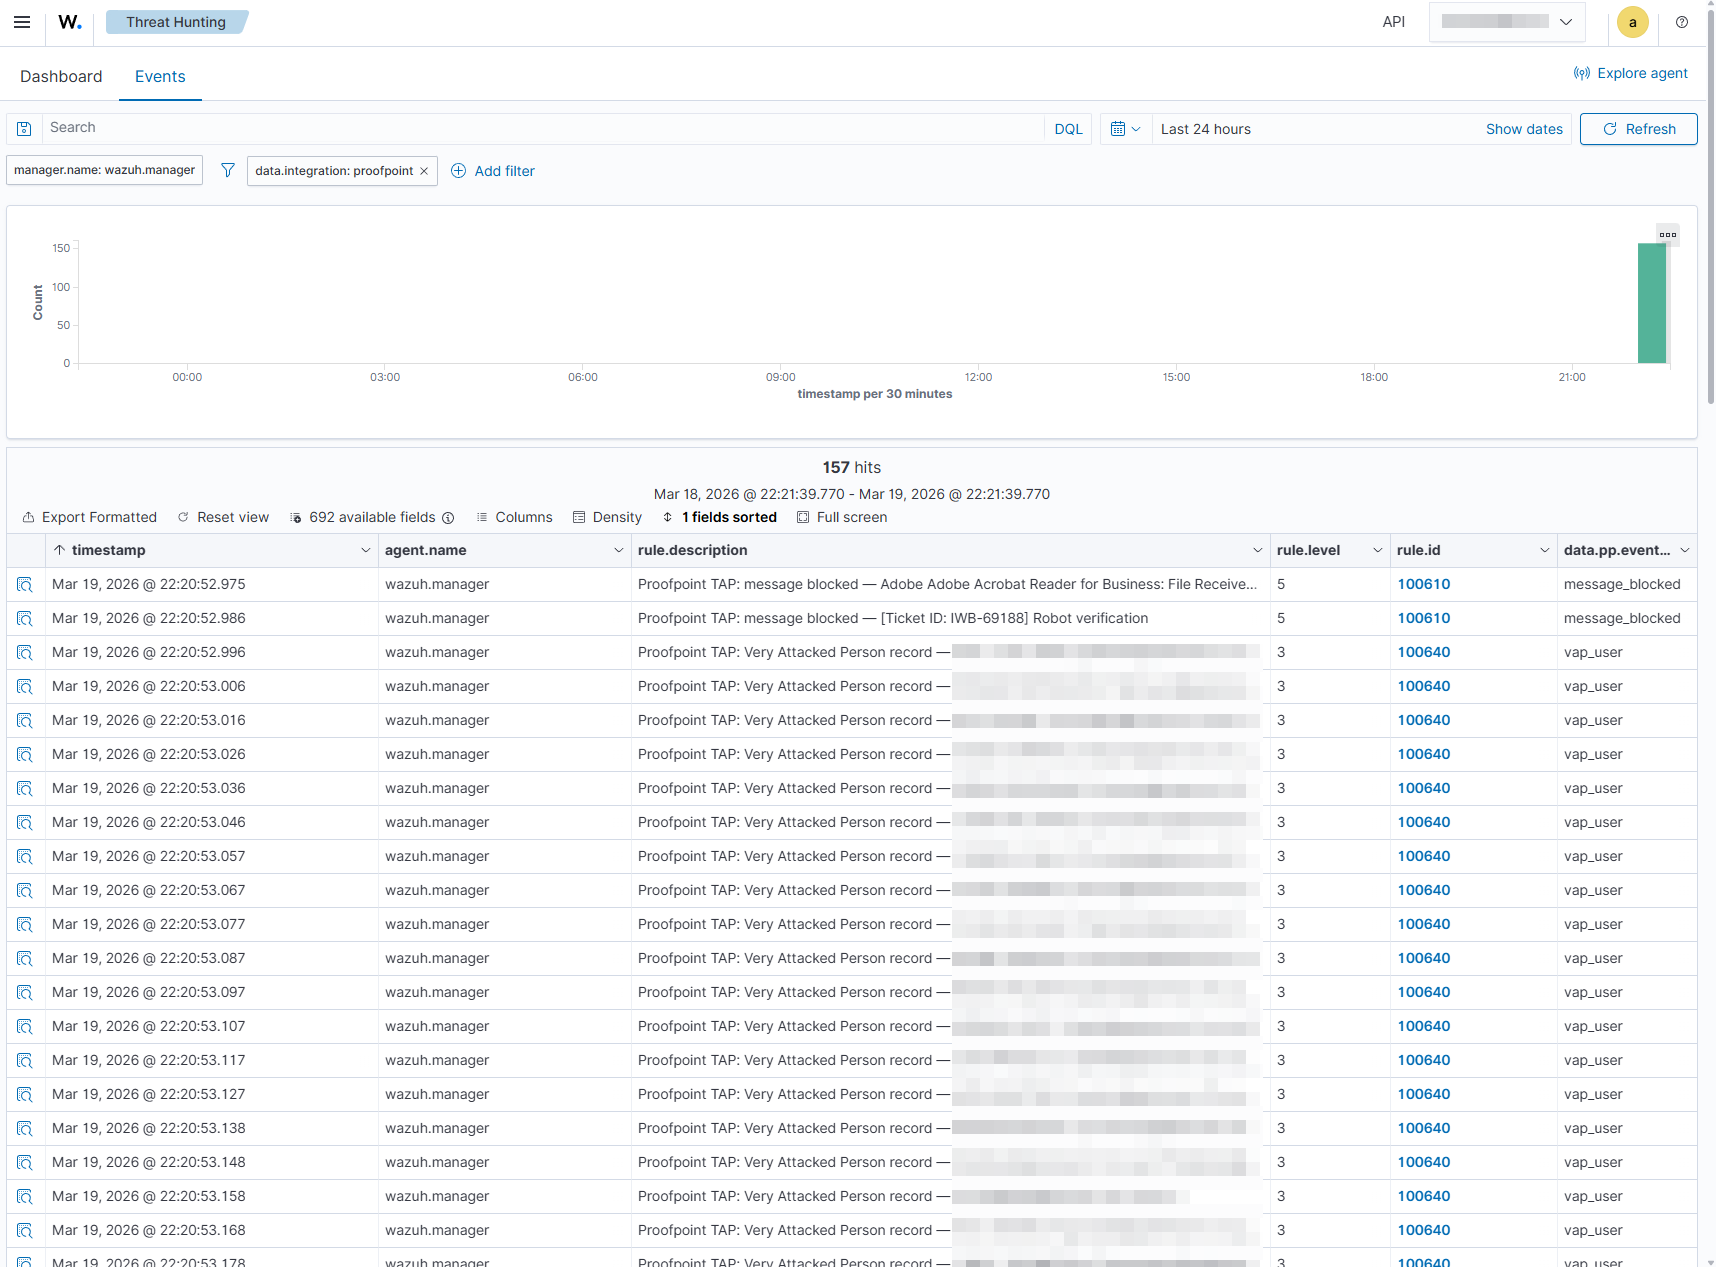Remove the data.integration: proofpoint filter
1716x1267 pixels.
point(424,170)
